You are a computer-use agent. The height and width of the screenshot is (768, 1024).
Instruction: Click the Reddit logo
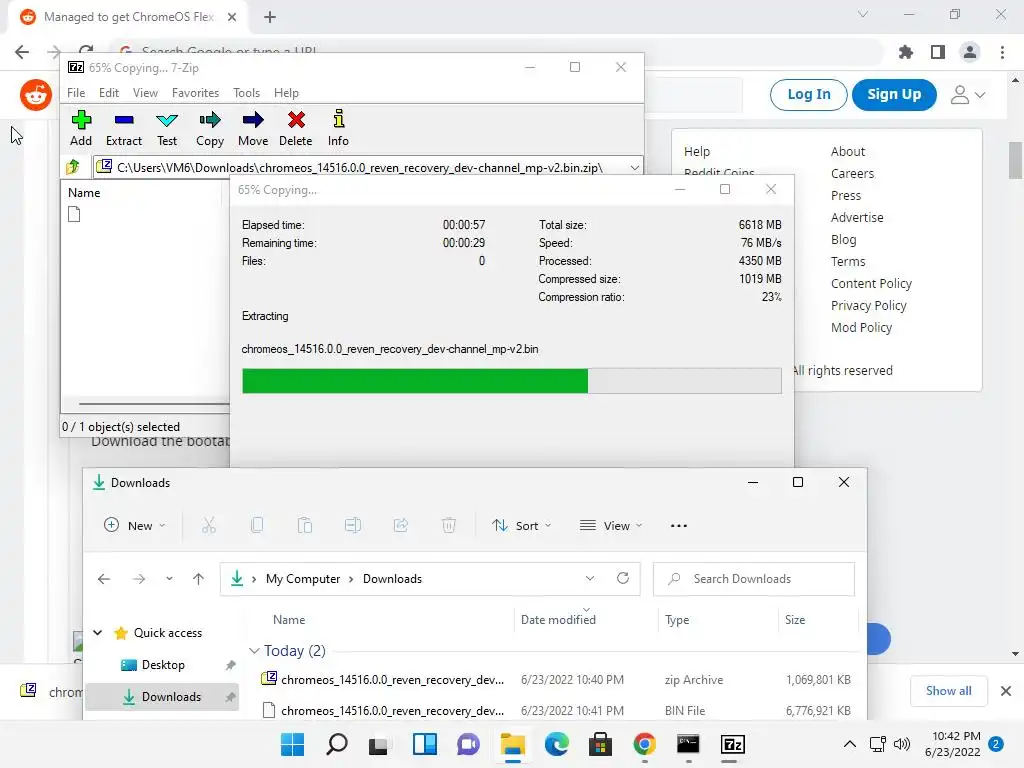[x=36, y=95]
